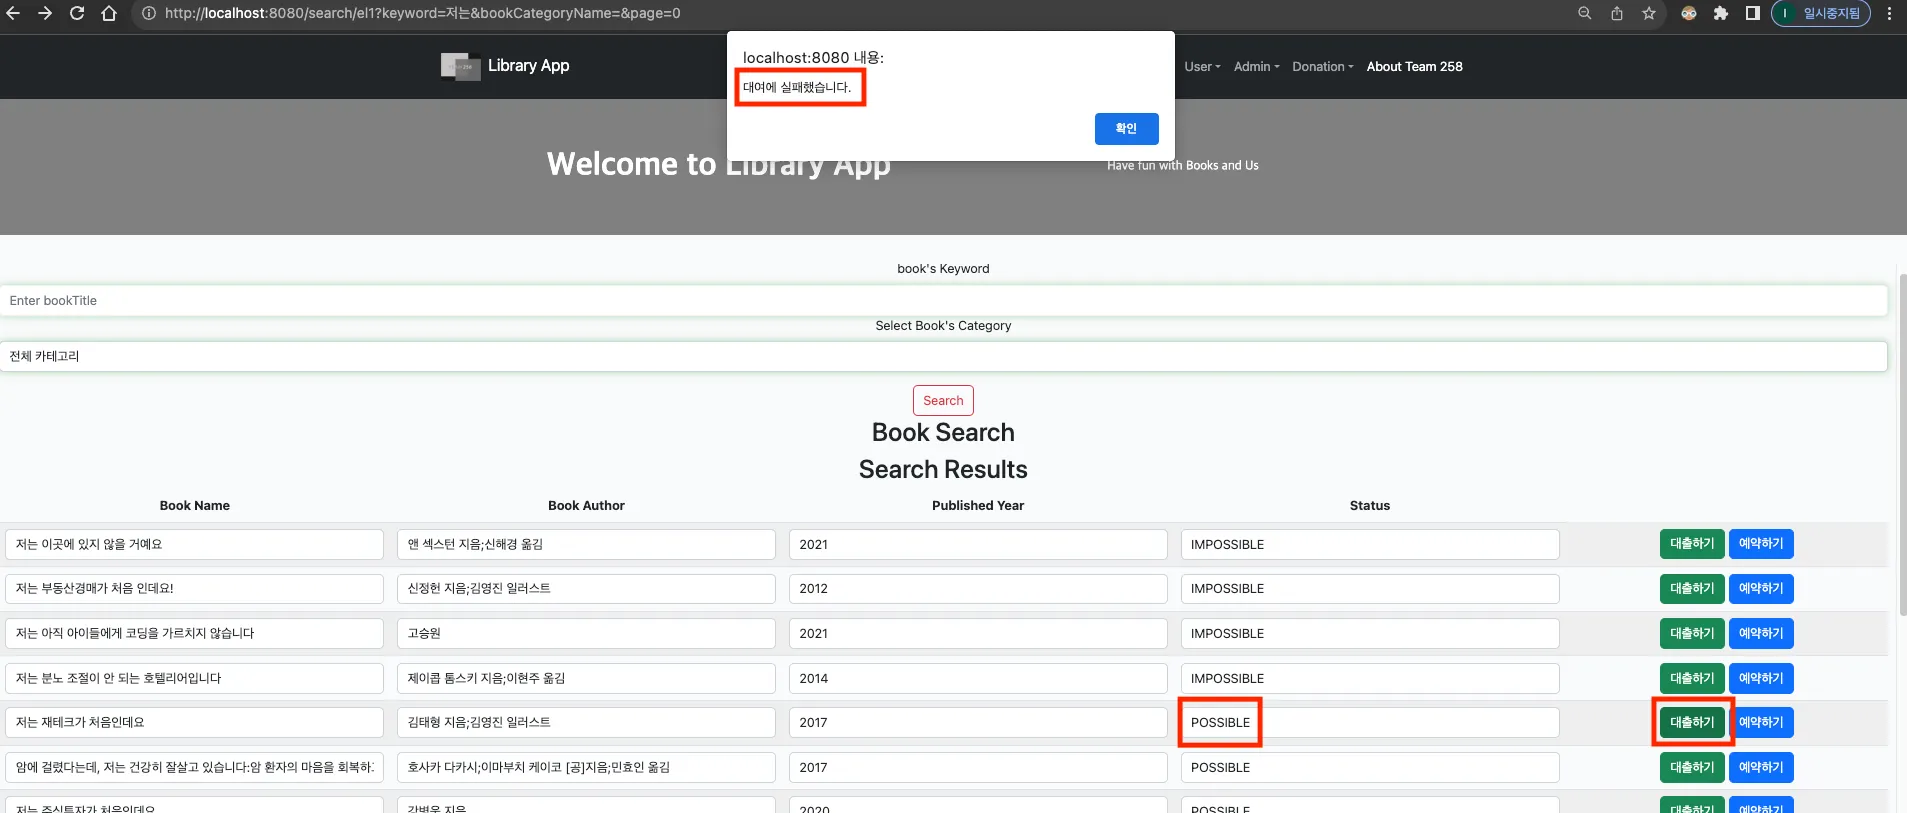The width and height of the screenshot is (1907, 813).
Task: Click POSSIBLE status in the 암에 걸렸다는데 row
Action: [1370, 768]
